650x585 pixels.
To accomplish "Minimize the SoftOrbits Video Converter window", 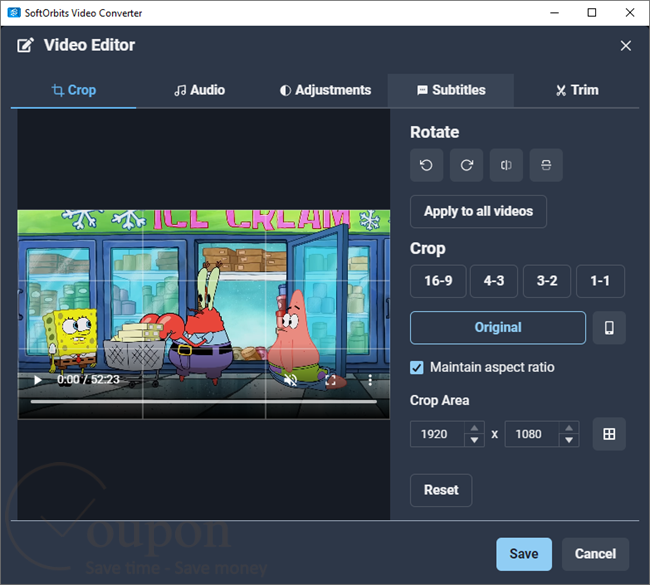I will click(555, 13).
